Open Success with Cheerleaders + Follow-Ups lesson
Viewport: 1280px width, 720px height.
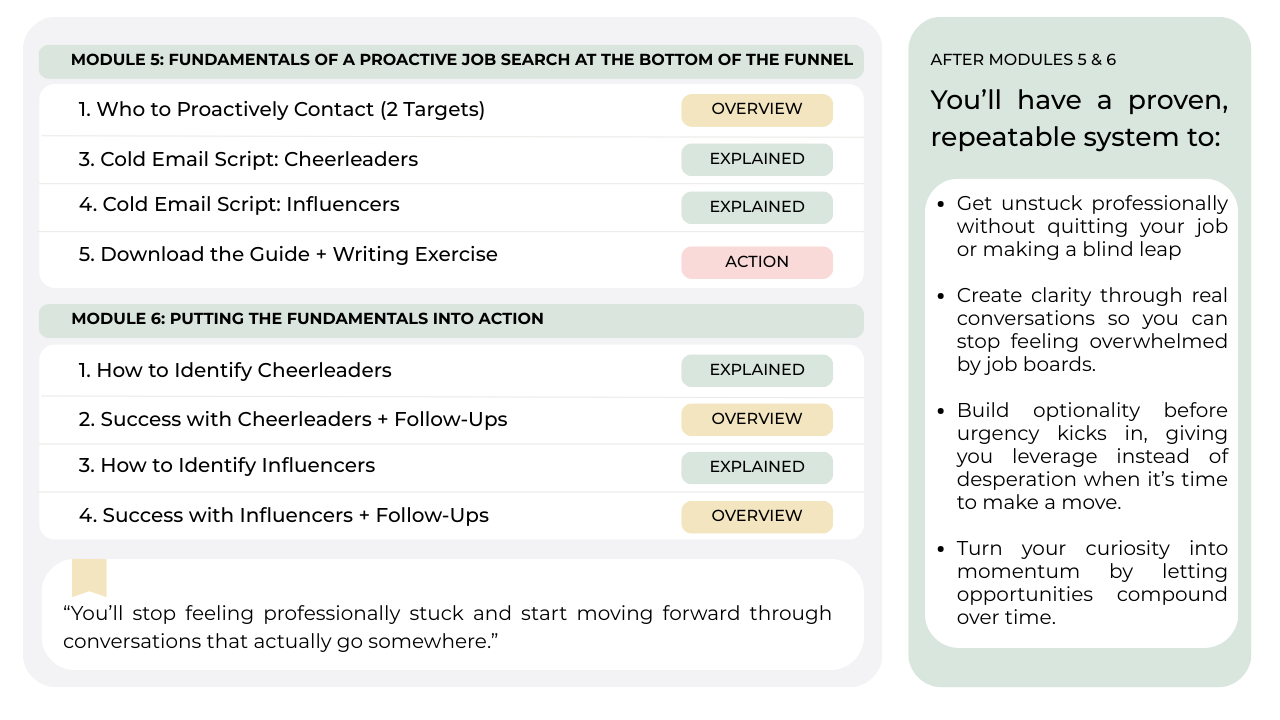293,420
